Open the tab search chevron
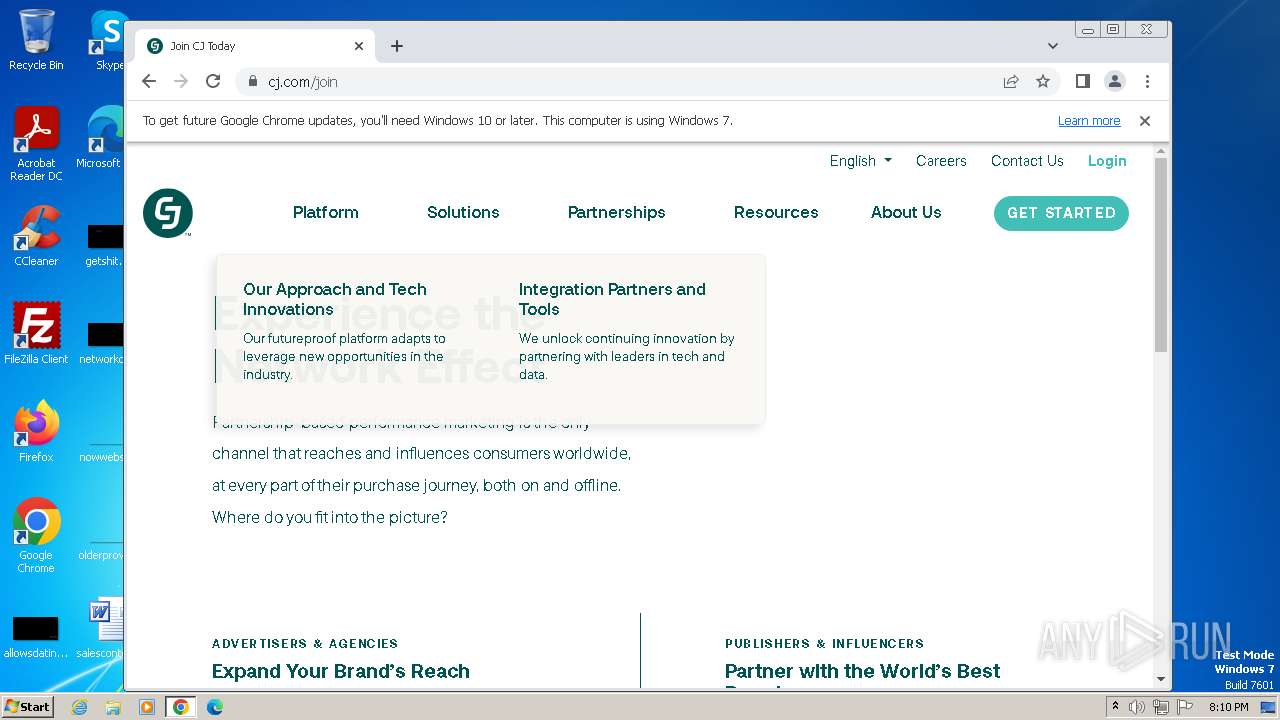1280x720 pixels. point(1053,46)
